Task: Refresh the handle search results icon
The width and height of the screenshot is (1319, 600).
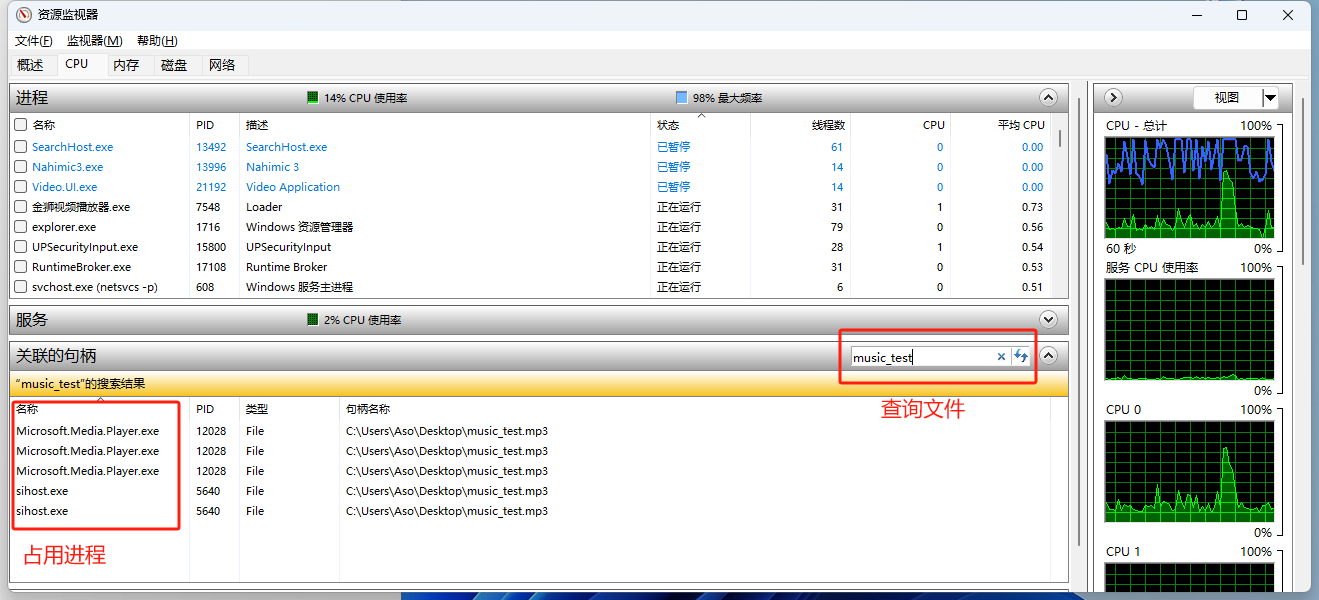Action: click(x=1021, y=357)
